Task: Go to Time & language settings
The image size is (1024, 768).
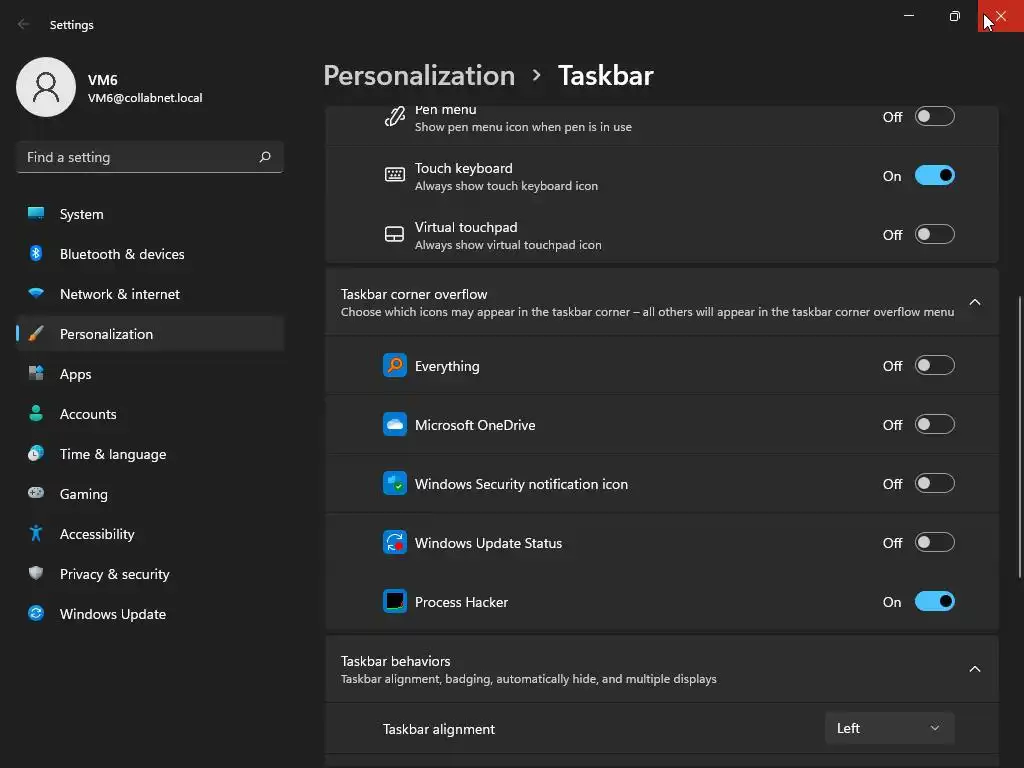Action: click(112, 454)
